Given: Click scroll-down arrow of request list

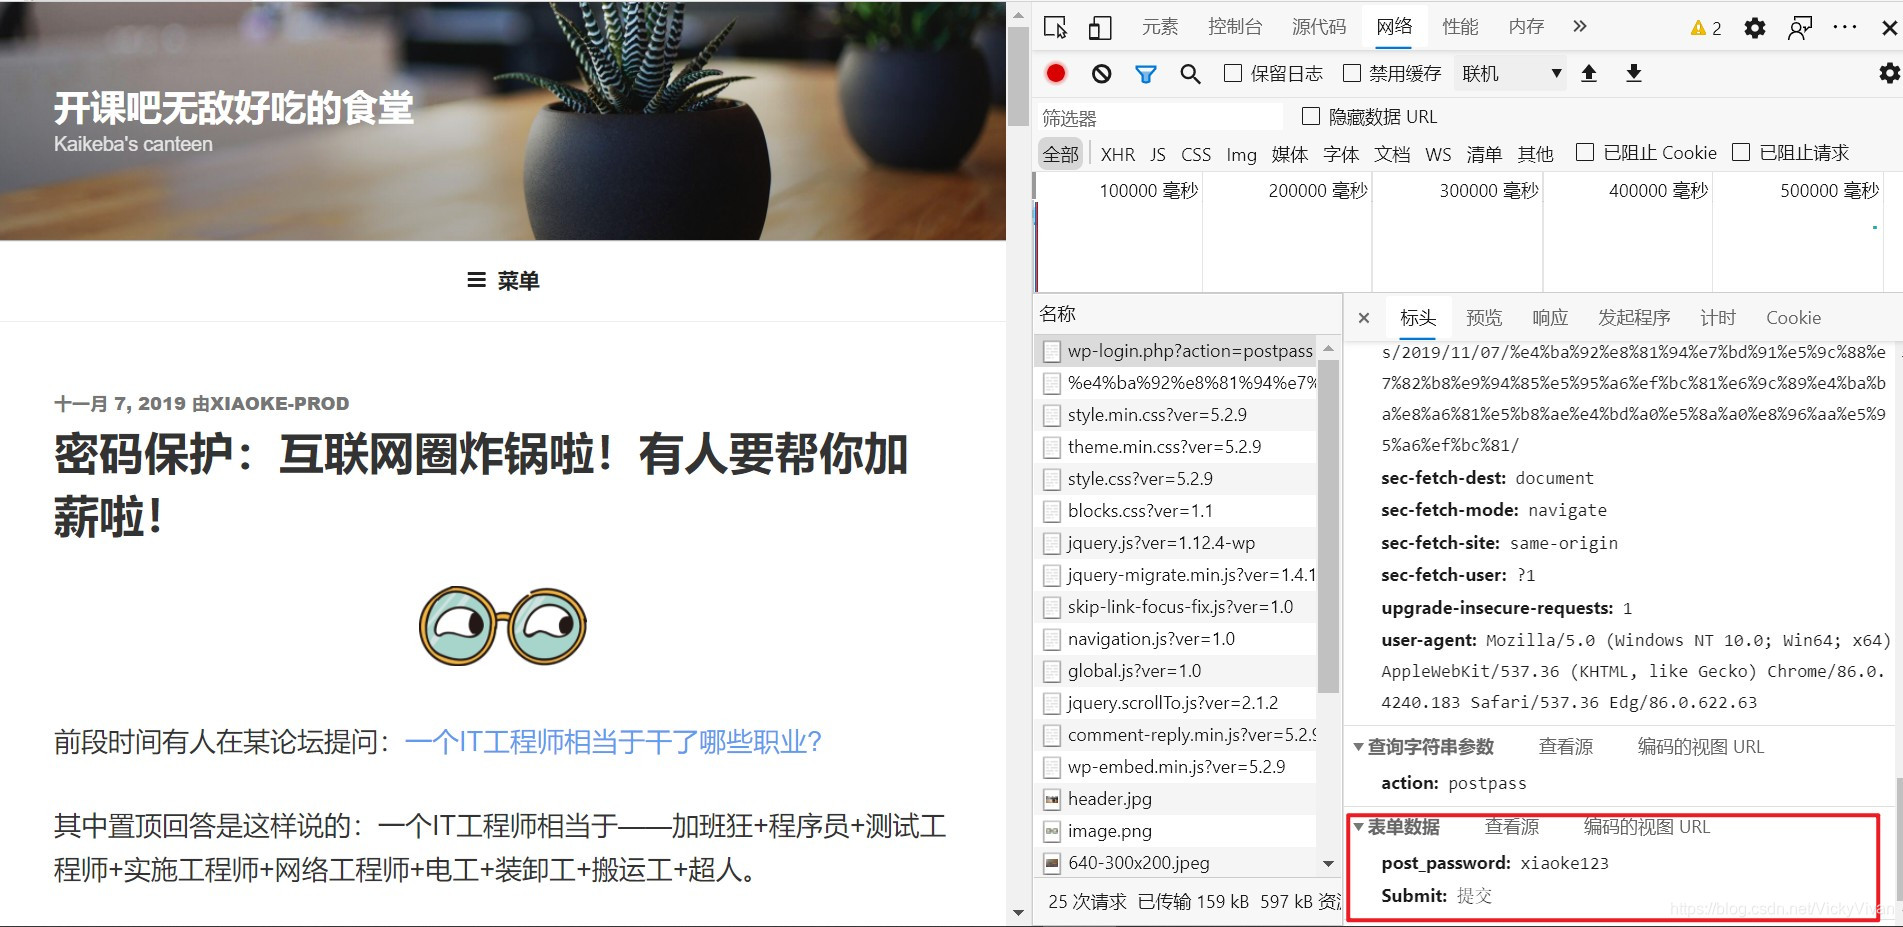Looking at the screenshot, I should coord(1329,863).
